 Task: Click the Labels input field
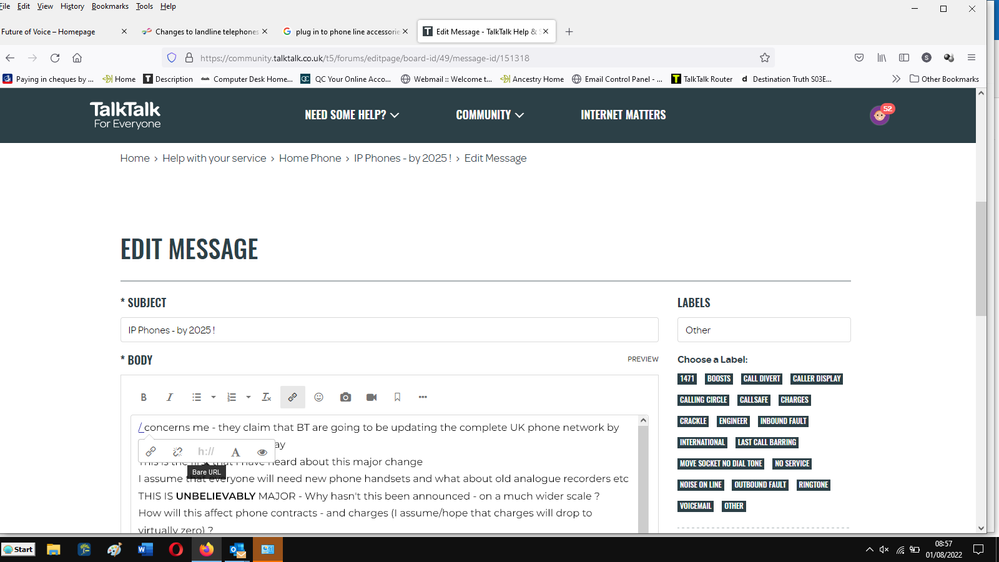[764, 330]
